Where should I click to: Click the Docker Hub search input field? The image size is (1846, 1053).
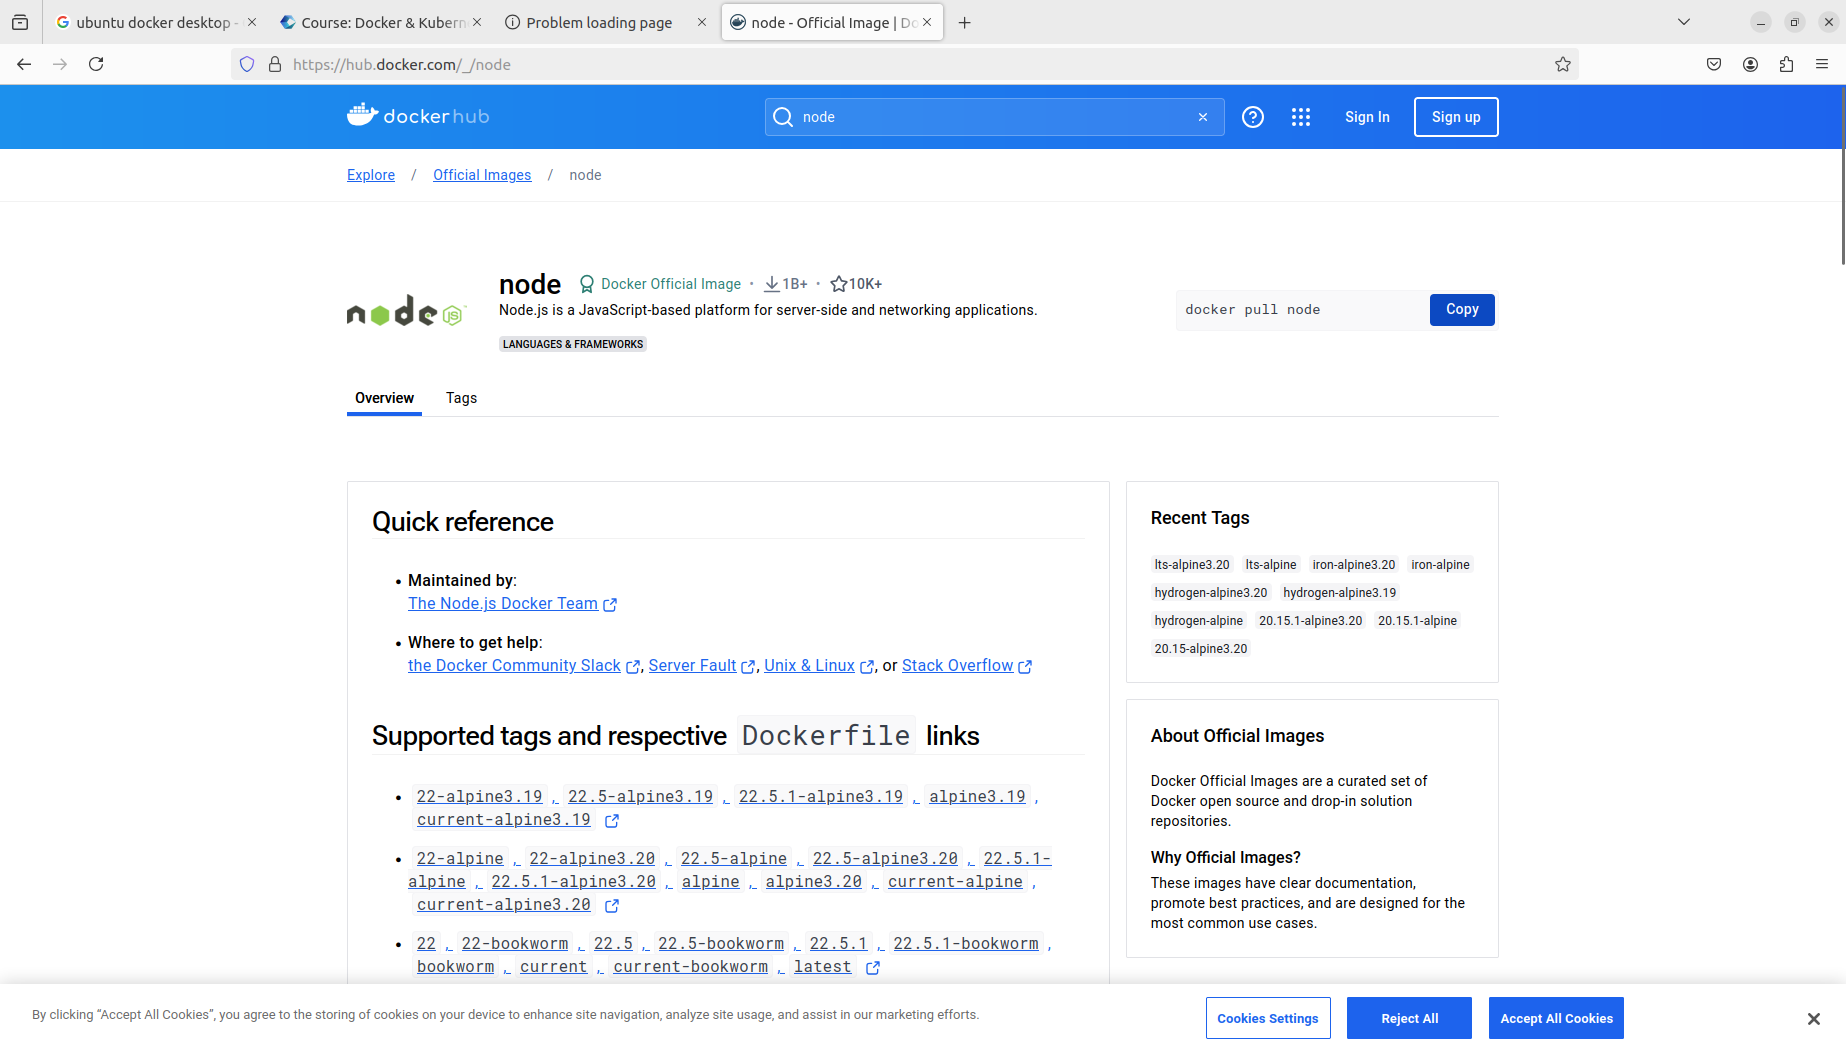(990, 117)
